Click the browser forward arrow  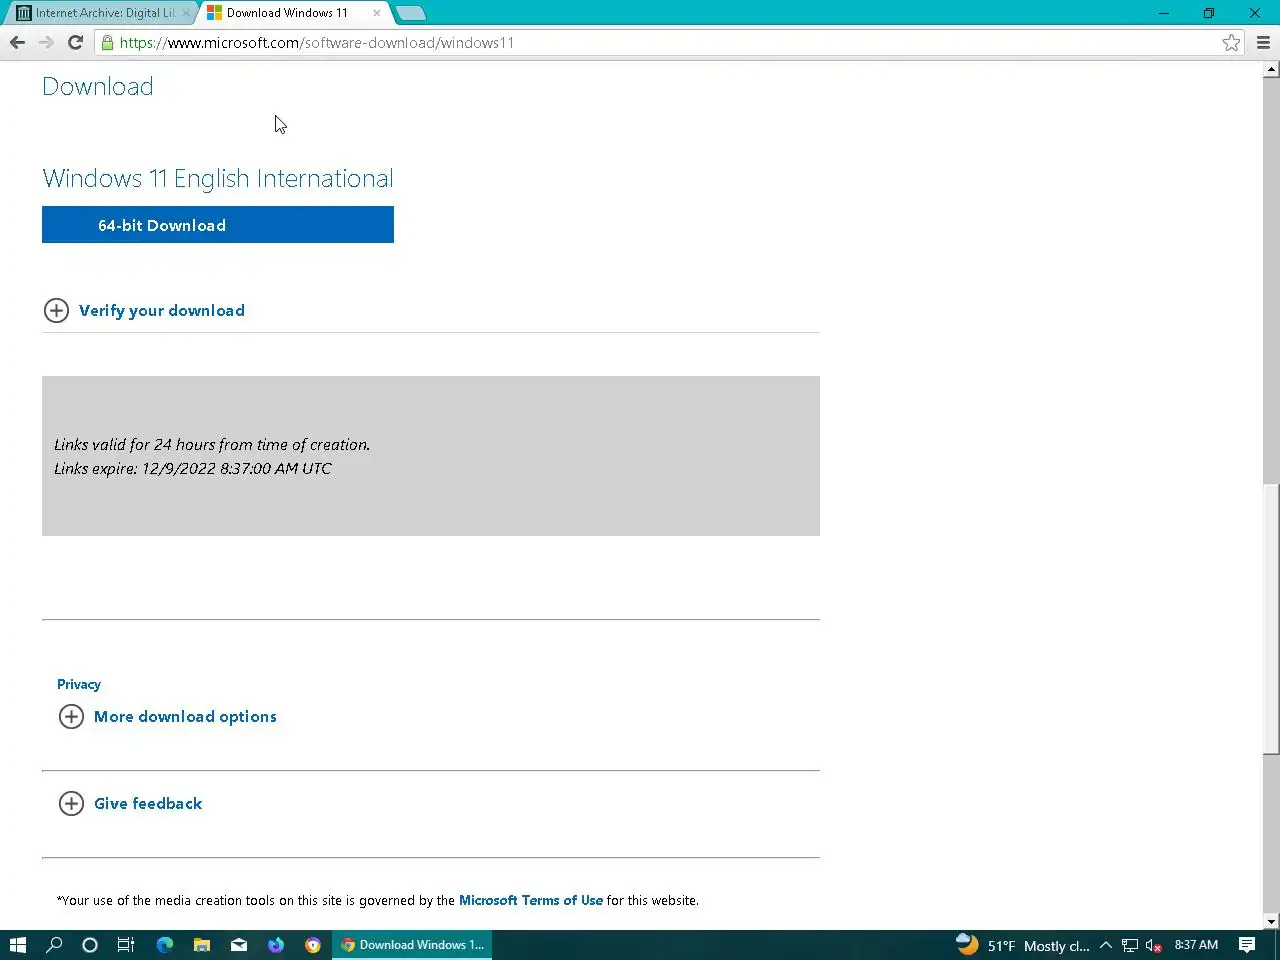46,42
